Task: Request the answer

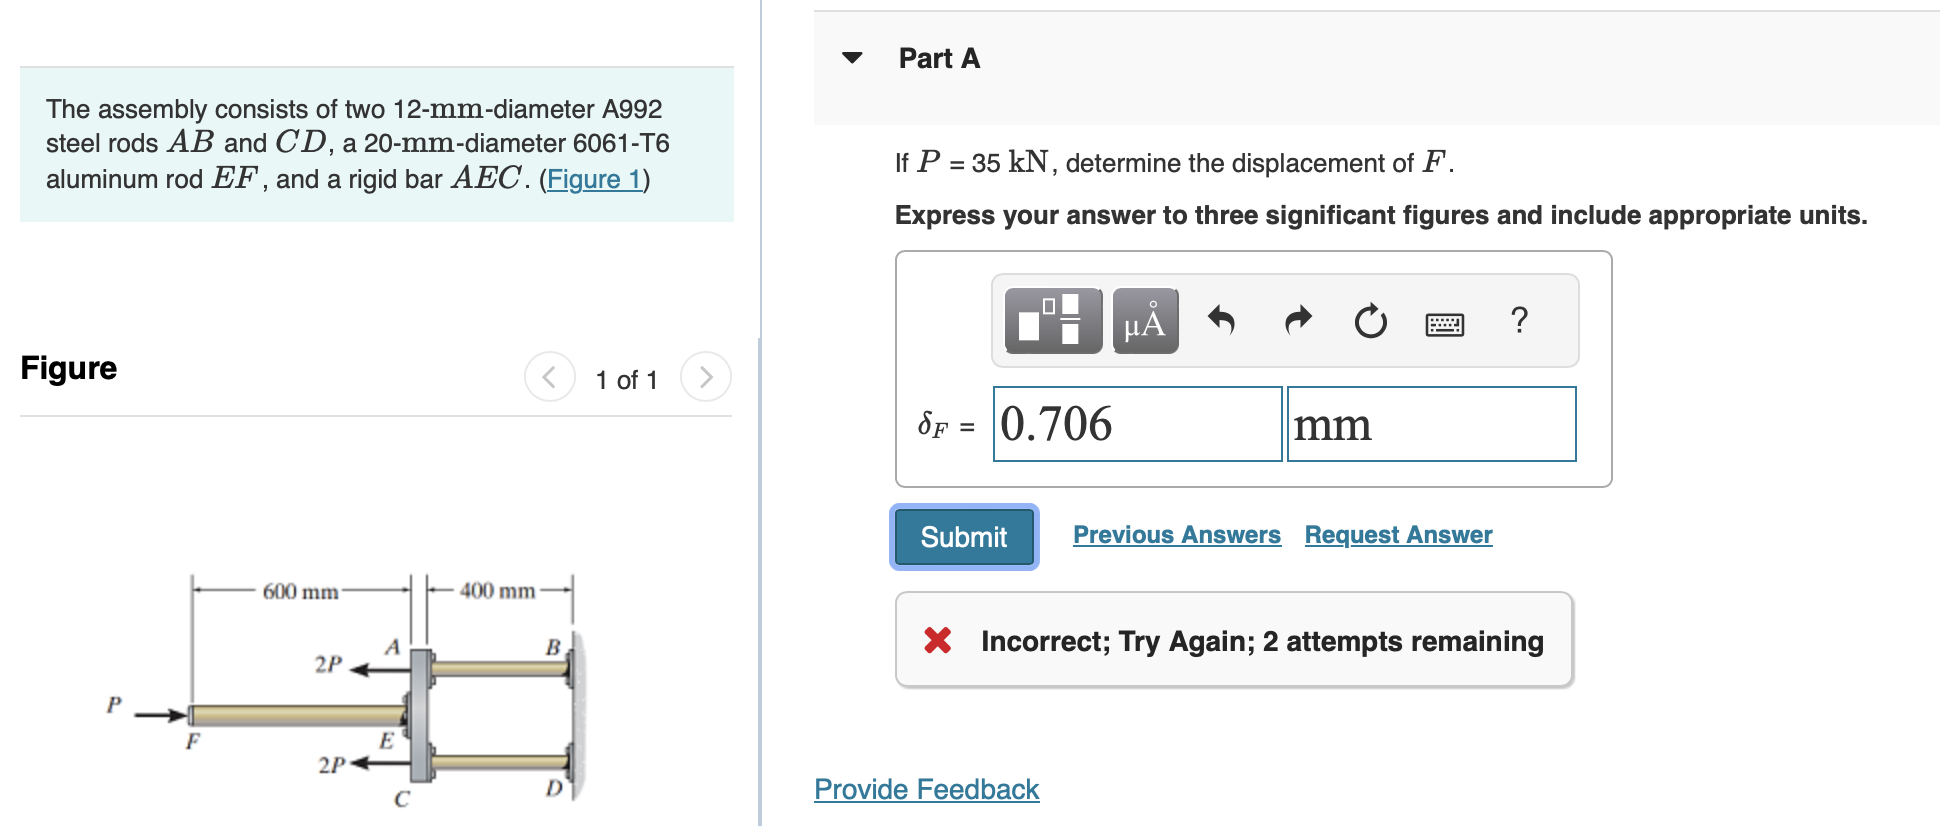Action: 1397,535
